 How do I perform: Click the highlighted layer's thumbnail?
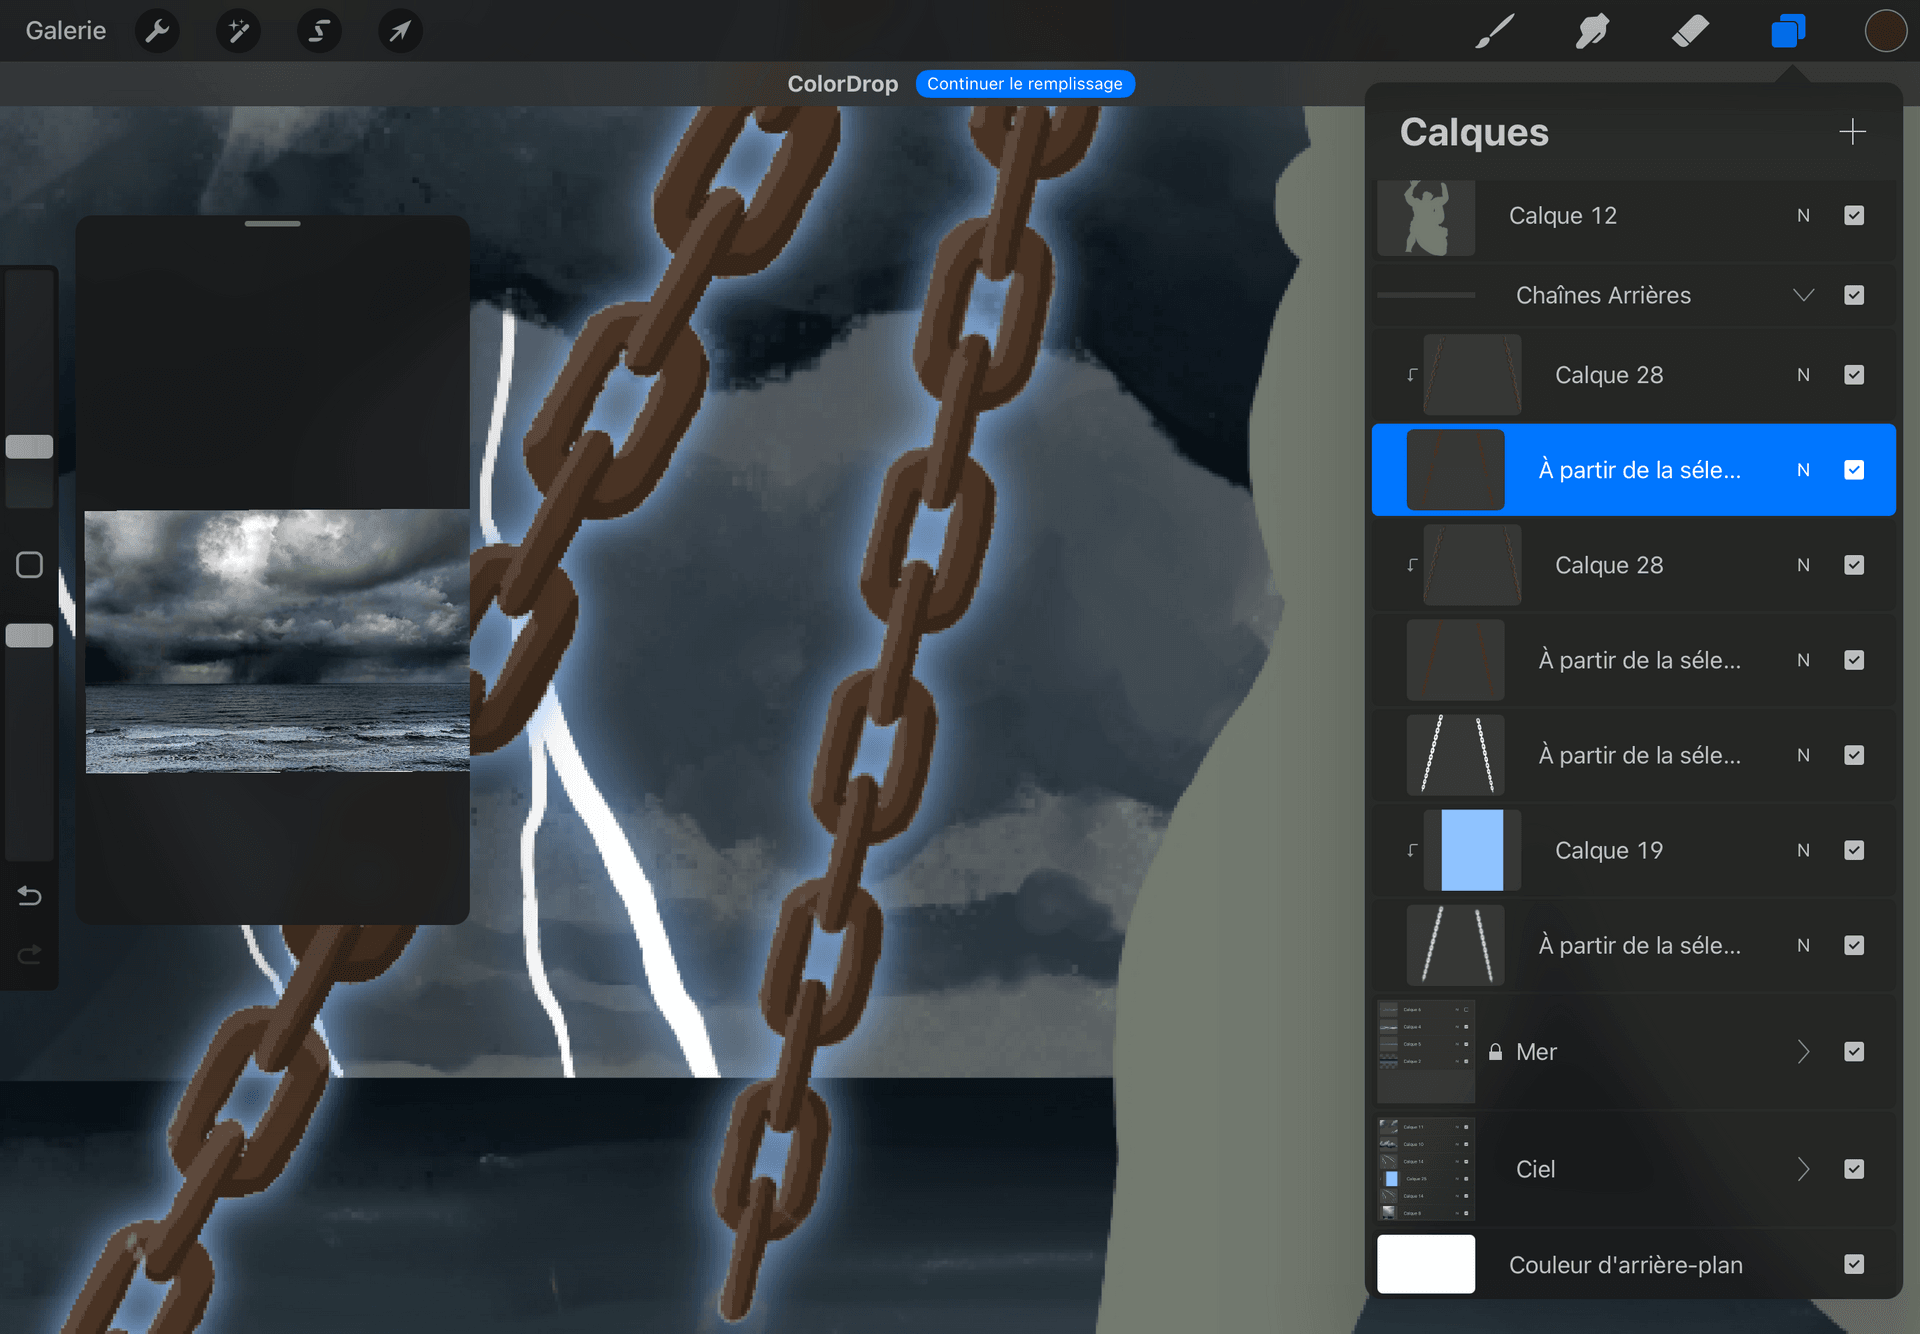[x=1455, y=470]
